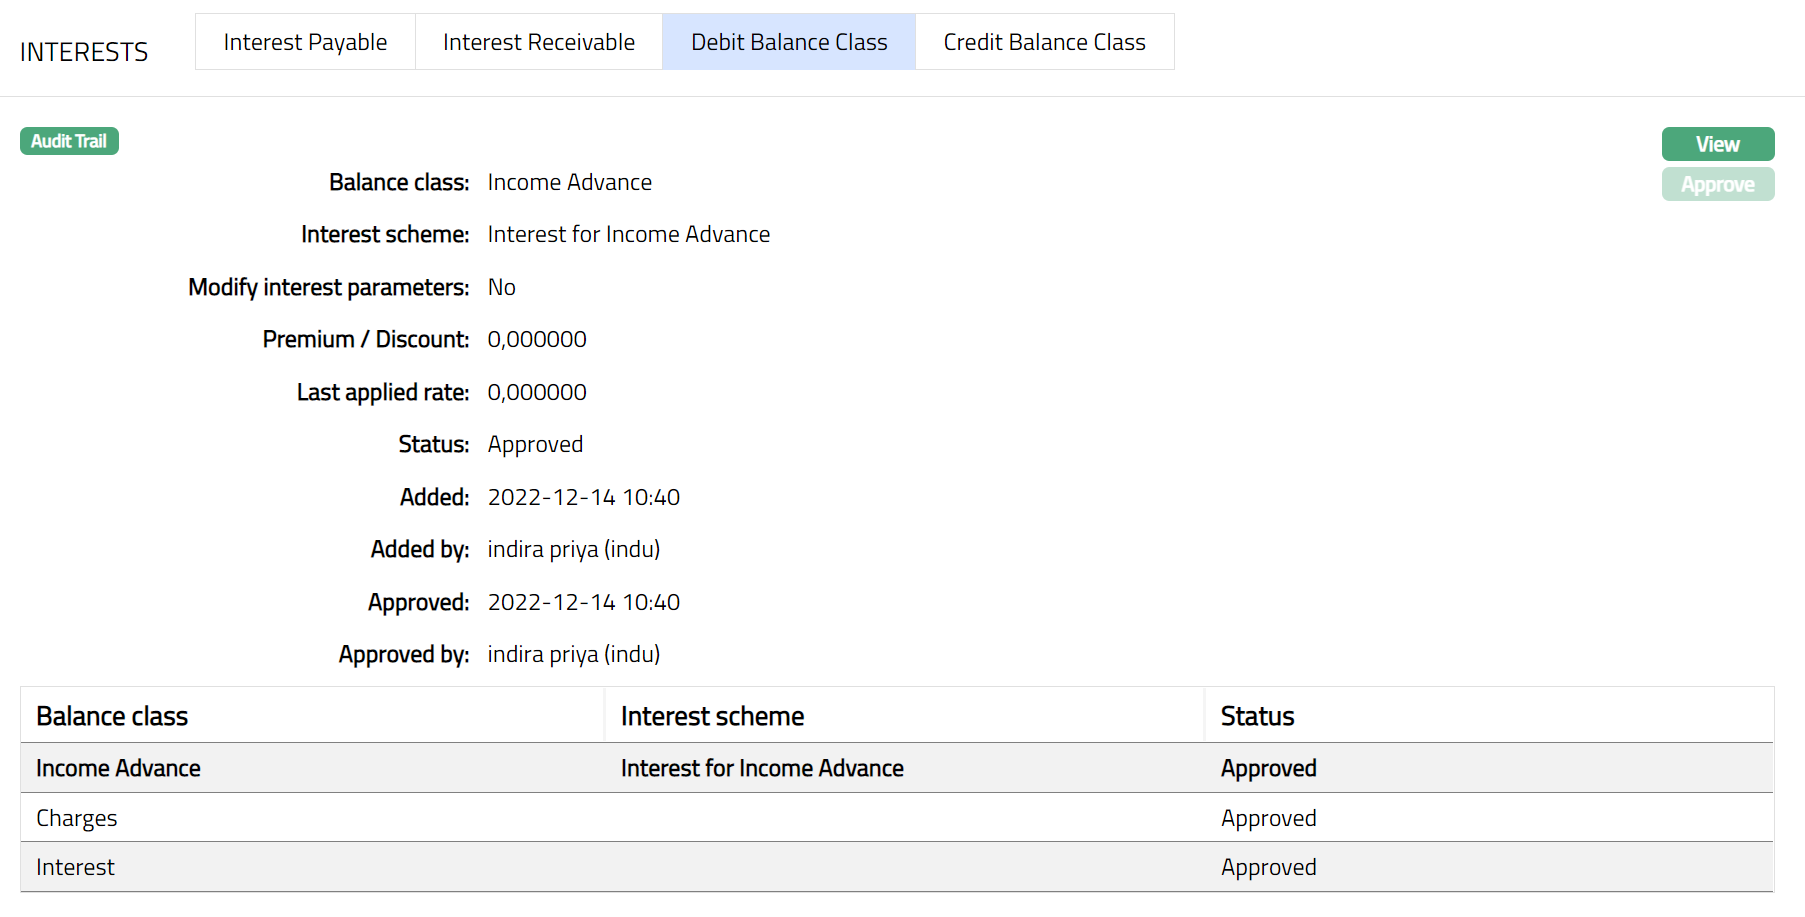The height and width of the screenshot is (917, 1805).
Task: Go to the Credit Balance Class tab
Action: tap(1044, 42)
